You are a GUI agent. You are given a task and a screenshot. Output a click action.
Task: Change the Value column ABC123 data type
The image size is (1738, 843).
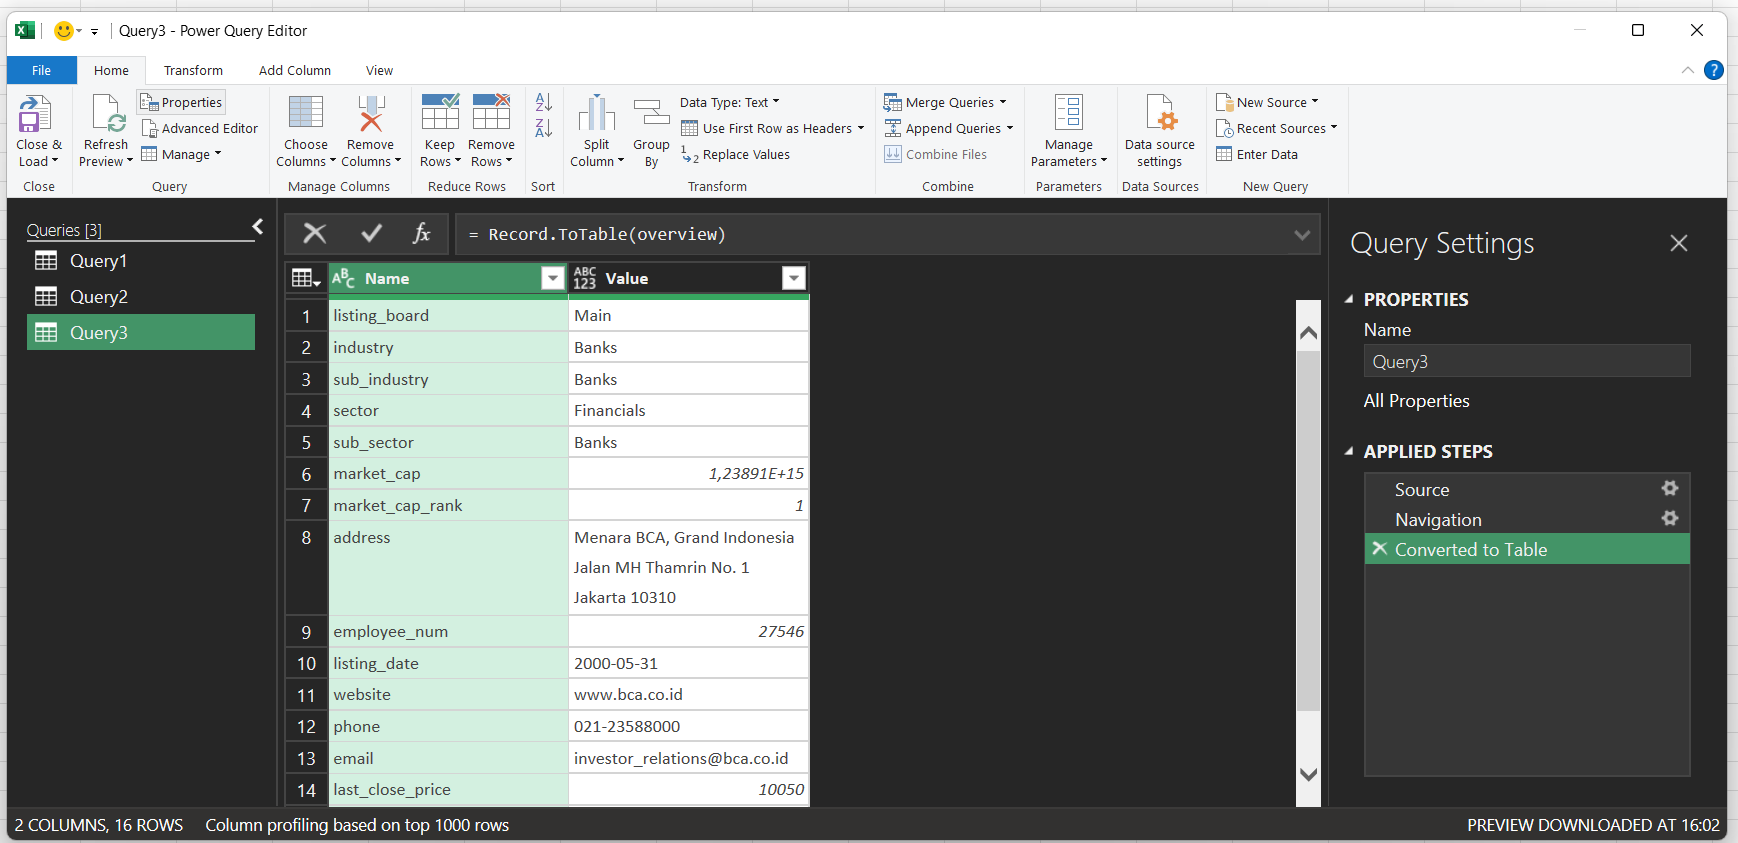click(585, 278)
